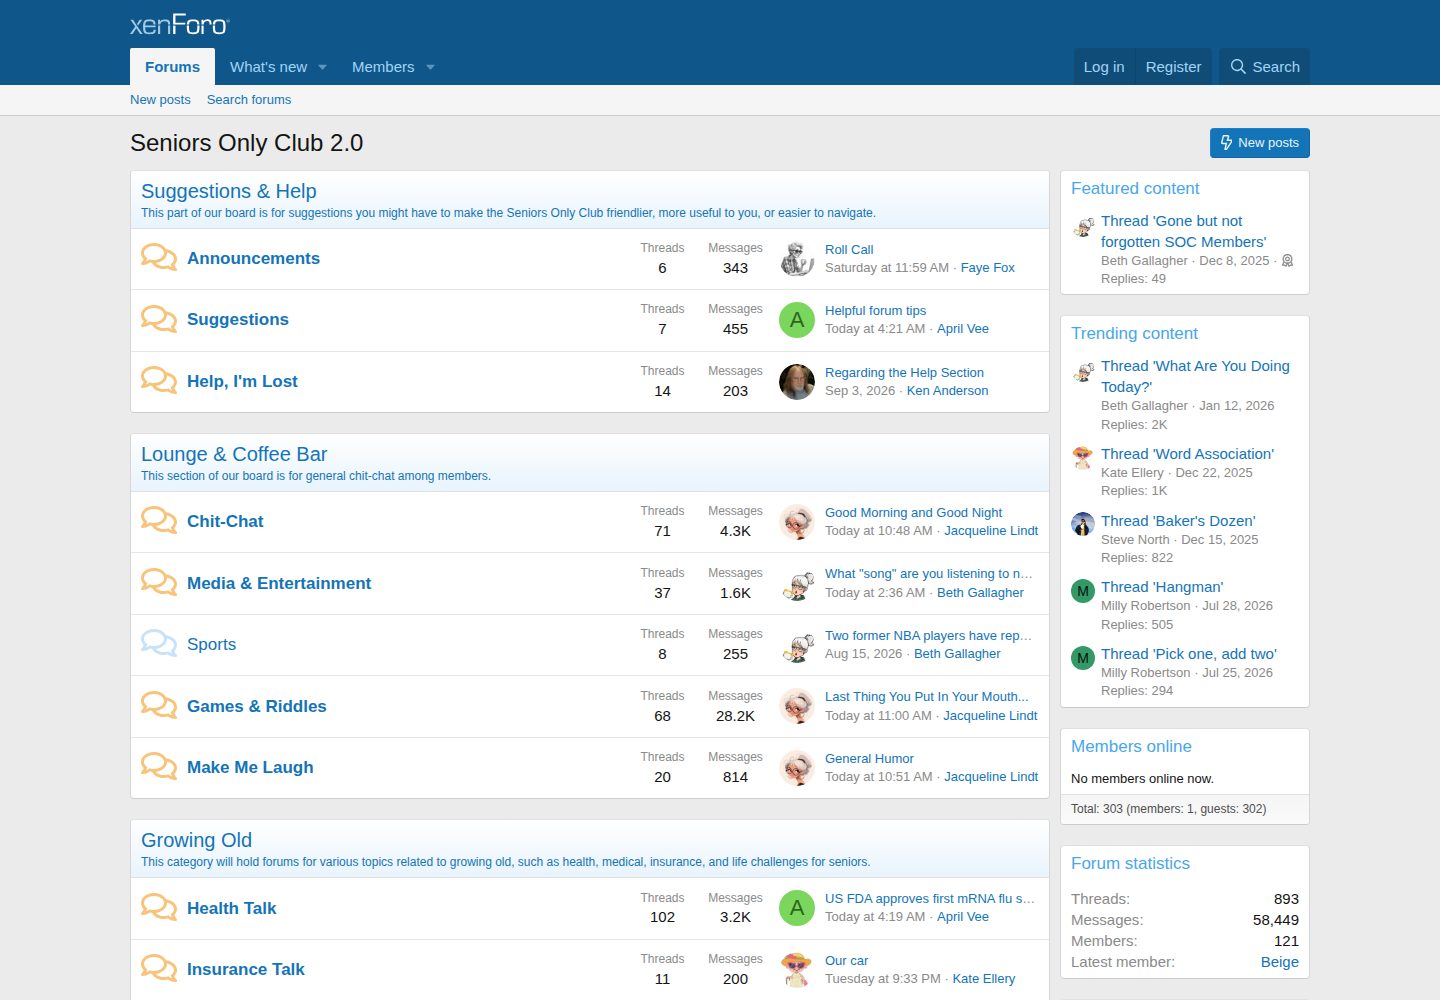Click Ken Anderson's avatar in Help, I'm Lost row
This screenshot has height=1000, width=1440.
797,382
